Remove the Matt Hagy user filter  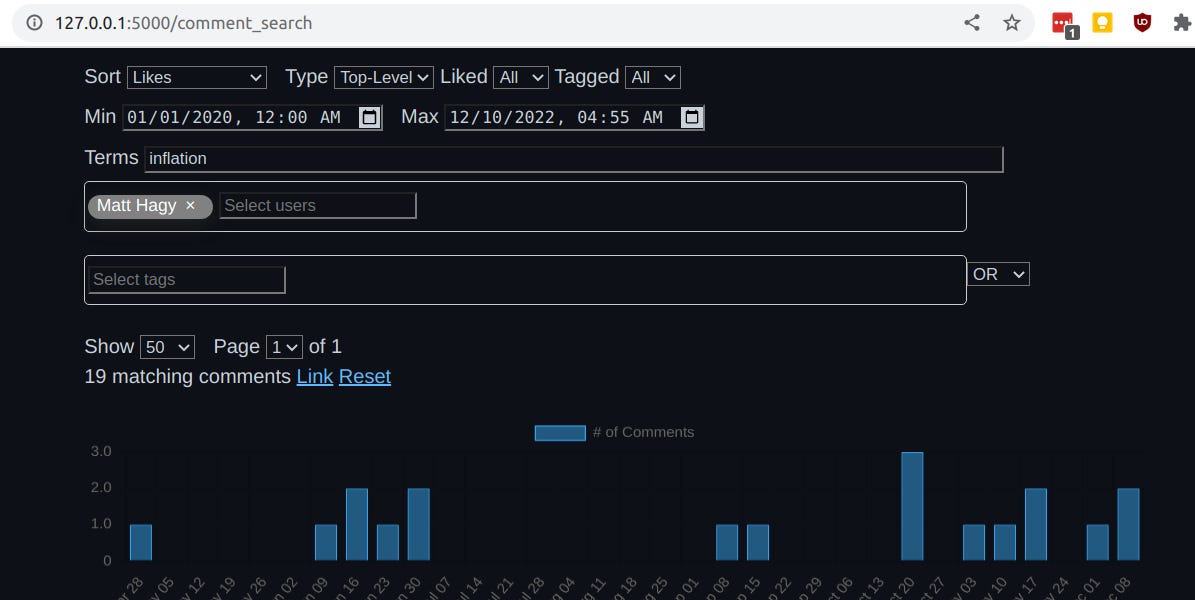click(190, 206)
